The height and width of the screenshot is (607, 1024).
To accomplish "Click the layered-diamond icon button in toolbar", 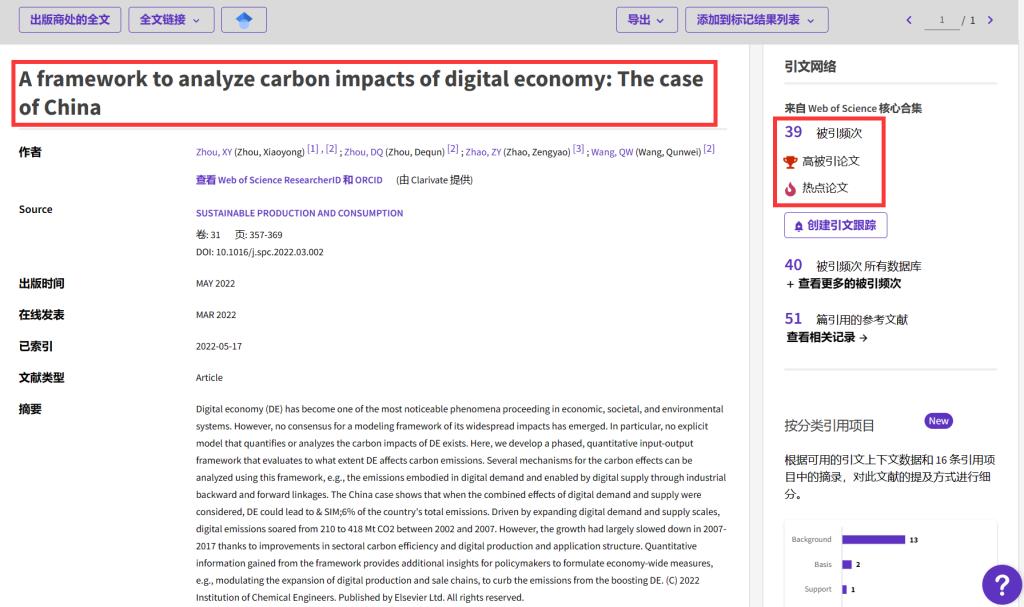I will tap(244, 19).
